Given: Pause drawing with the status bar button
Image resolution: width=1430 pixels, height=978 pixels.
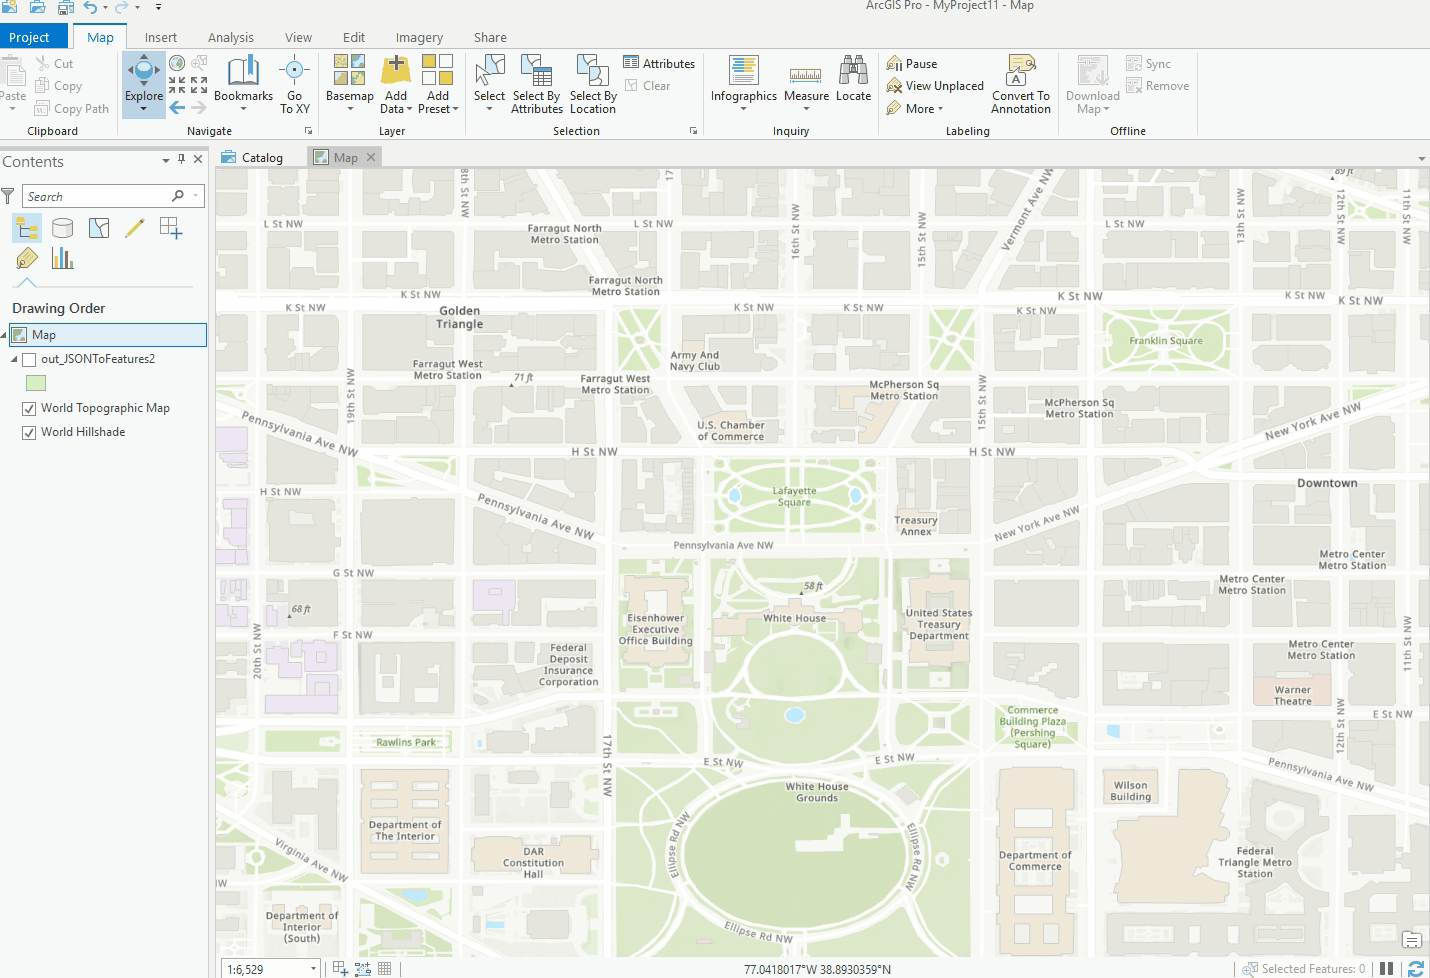Looking at the screenshot, I should point(1386,968).
